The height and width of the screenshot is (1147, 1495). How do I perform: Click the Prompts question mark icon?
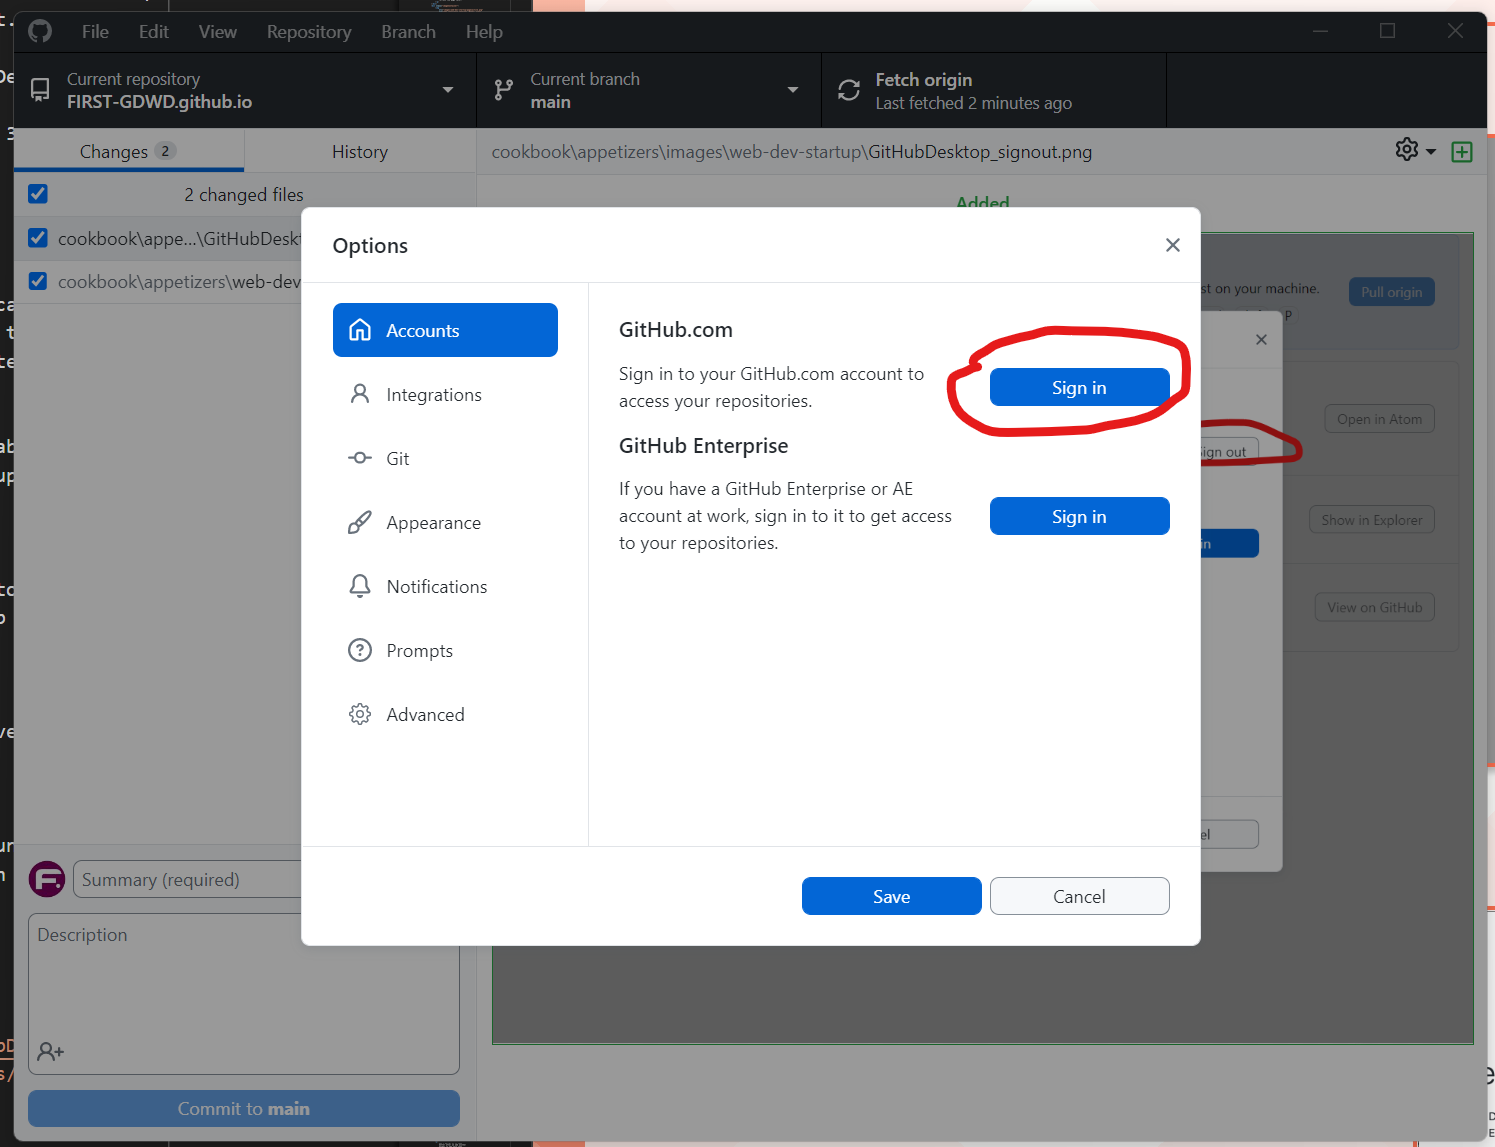pyautogui.click(x=360, y=650)
